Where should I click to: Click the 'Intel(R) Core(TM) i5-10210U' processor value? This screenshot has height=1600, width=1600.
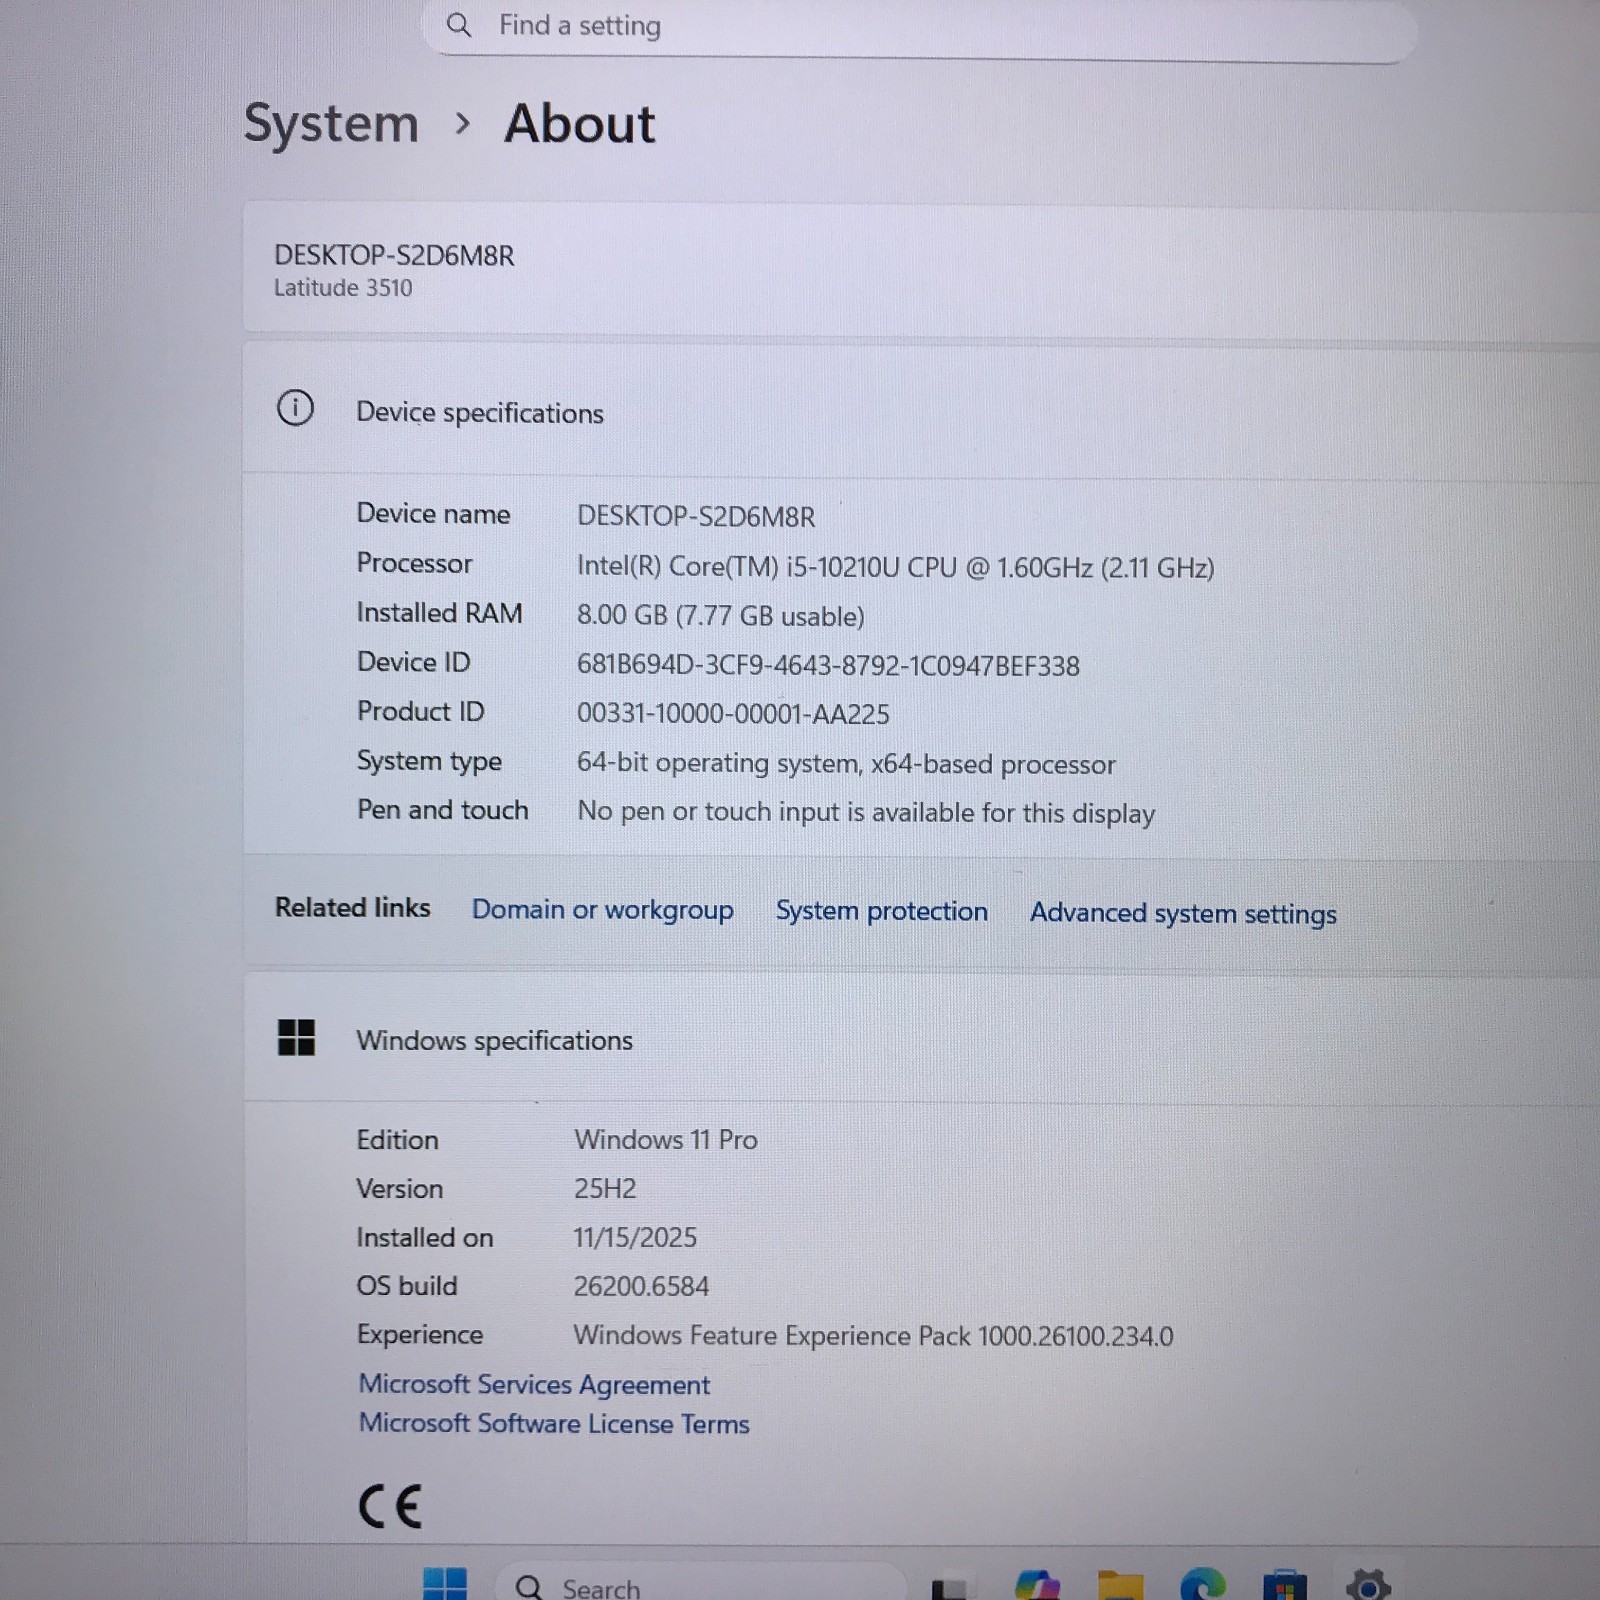tap(895, 567)
